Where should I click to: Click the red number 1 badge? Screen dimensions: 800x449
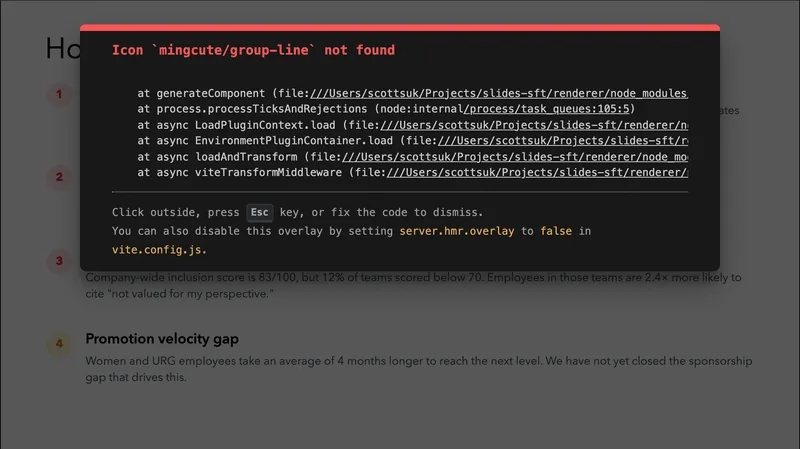click(x=59, y=95)
